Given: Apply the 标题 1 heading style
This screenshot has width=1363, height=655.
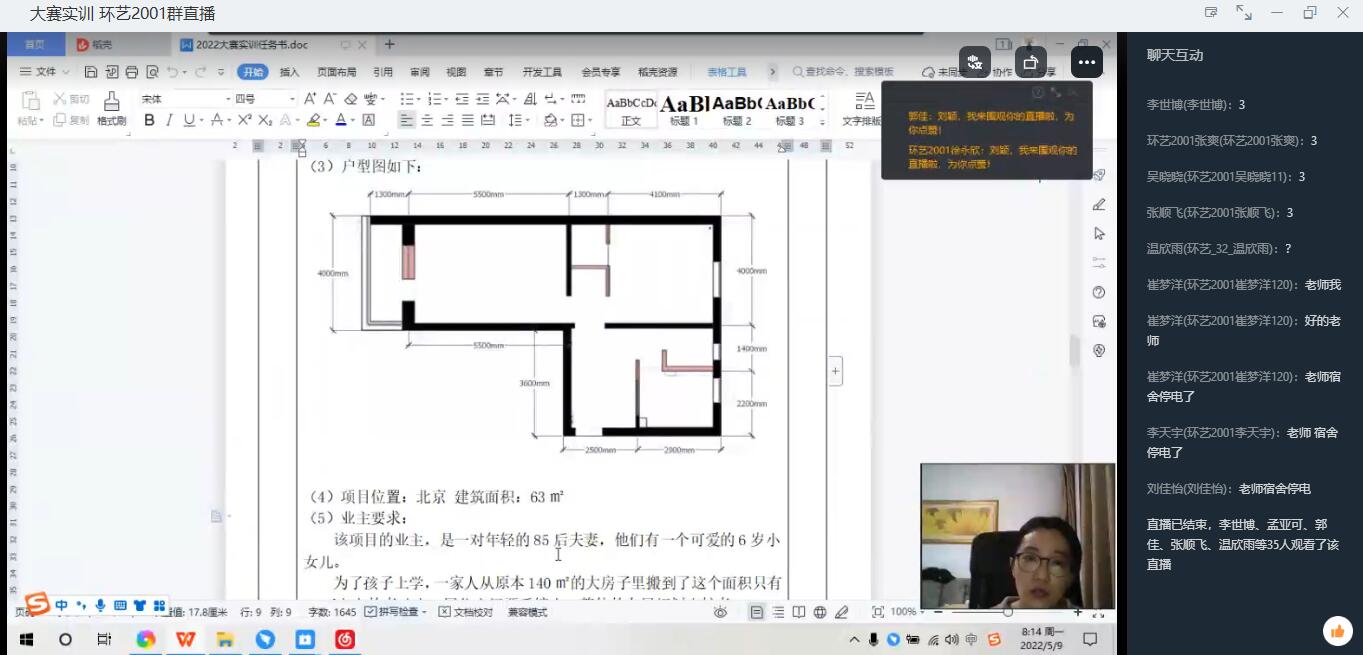Looking at the screenshot, I should coord(684,109).
